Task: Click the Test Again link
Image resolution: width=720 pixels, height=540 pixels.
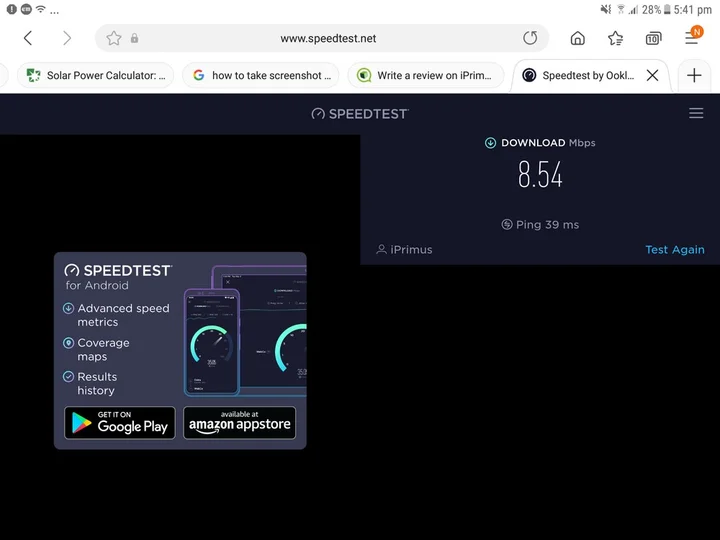Action: click(674, 250)
